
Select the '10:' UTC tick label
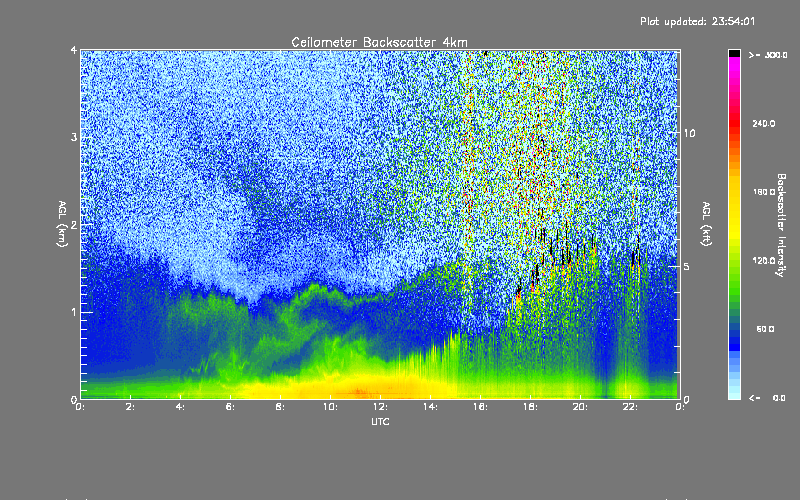point(330,407)
